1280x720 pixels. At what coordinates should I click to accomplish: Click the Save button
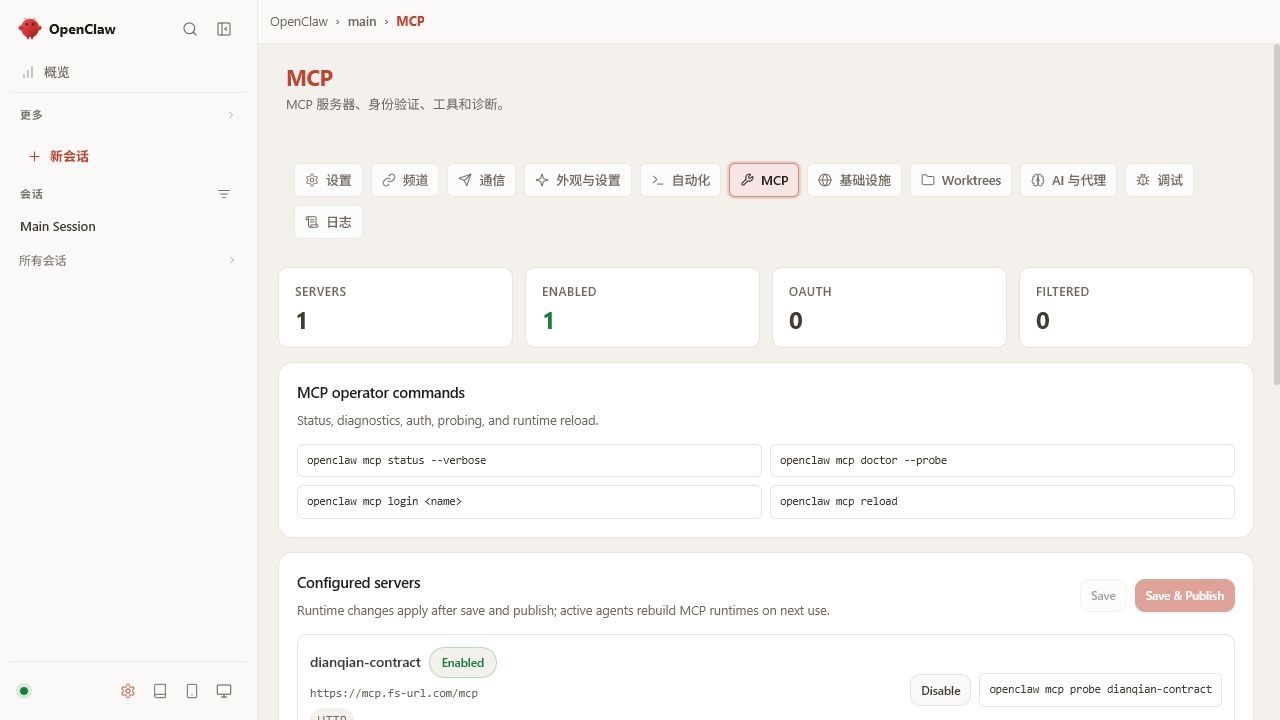1103,596
